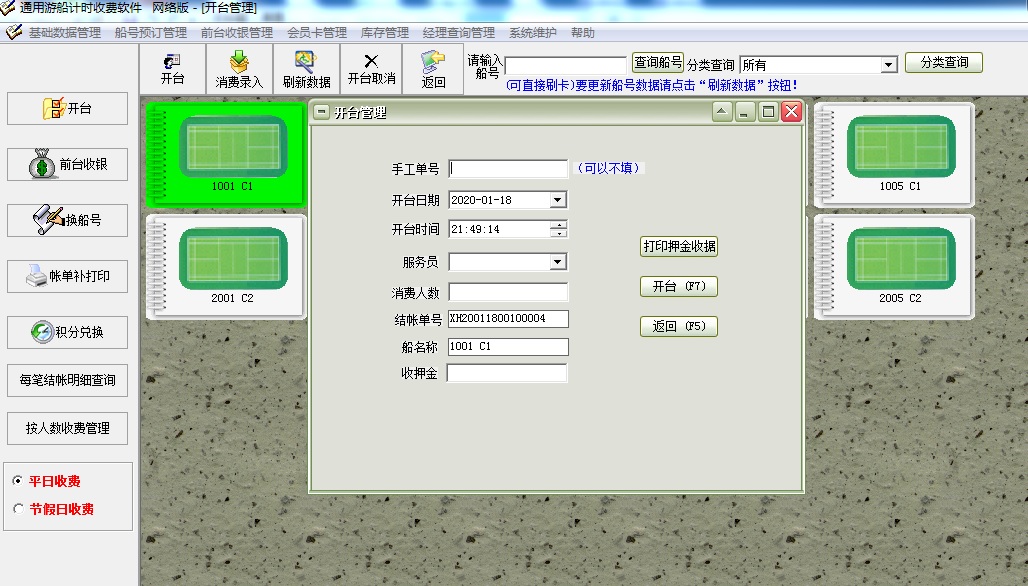Open 库存管理 menu
1028x586 pixels.
(x=384, y=33)
